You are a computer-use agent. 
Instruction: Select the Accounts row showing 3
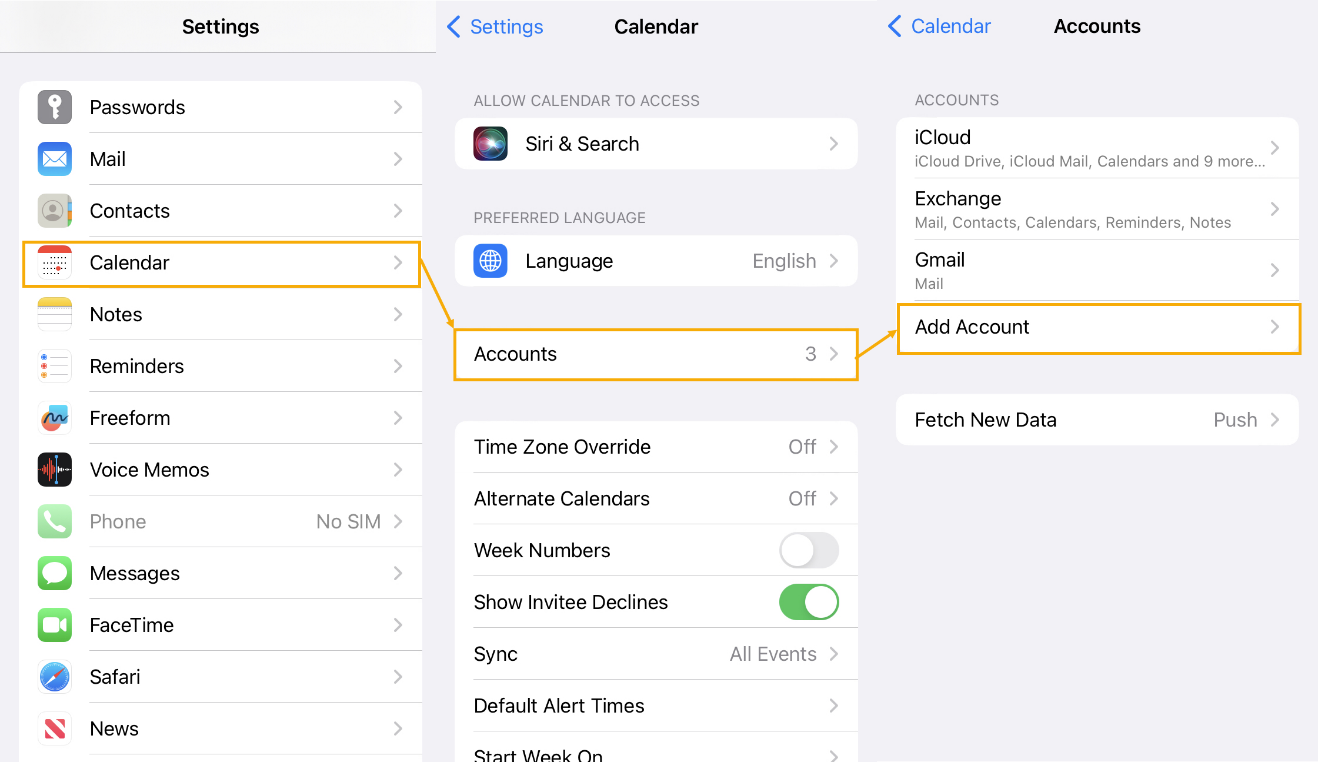click(656, 354)
